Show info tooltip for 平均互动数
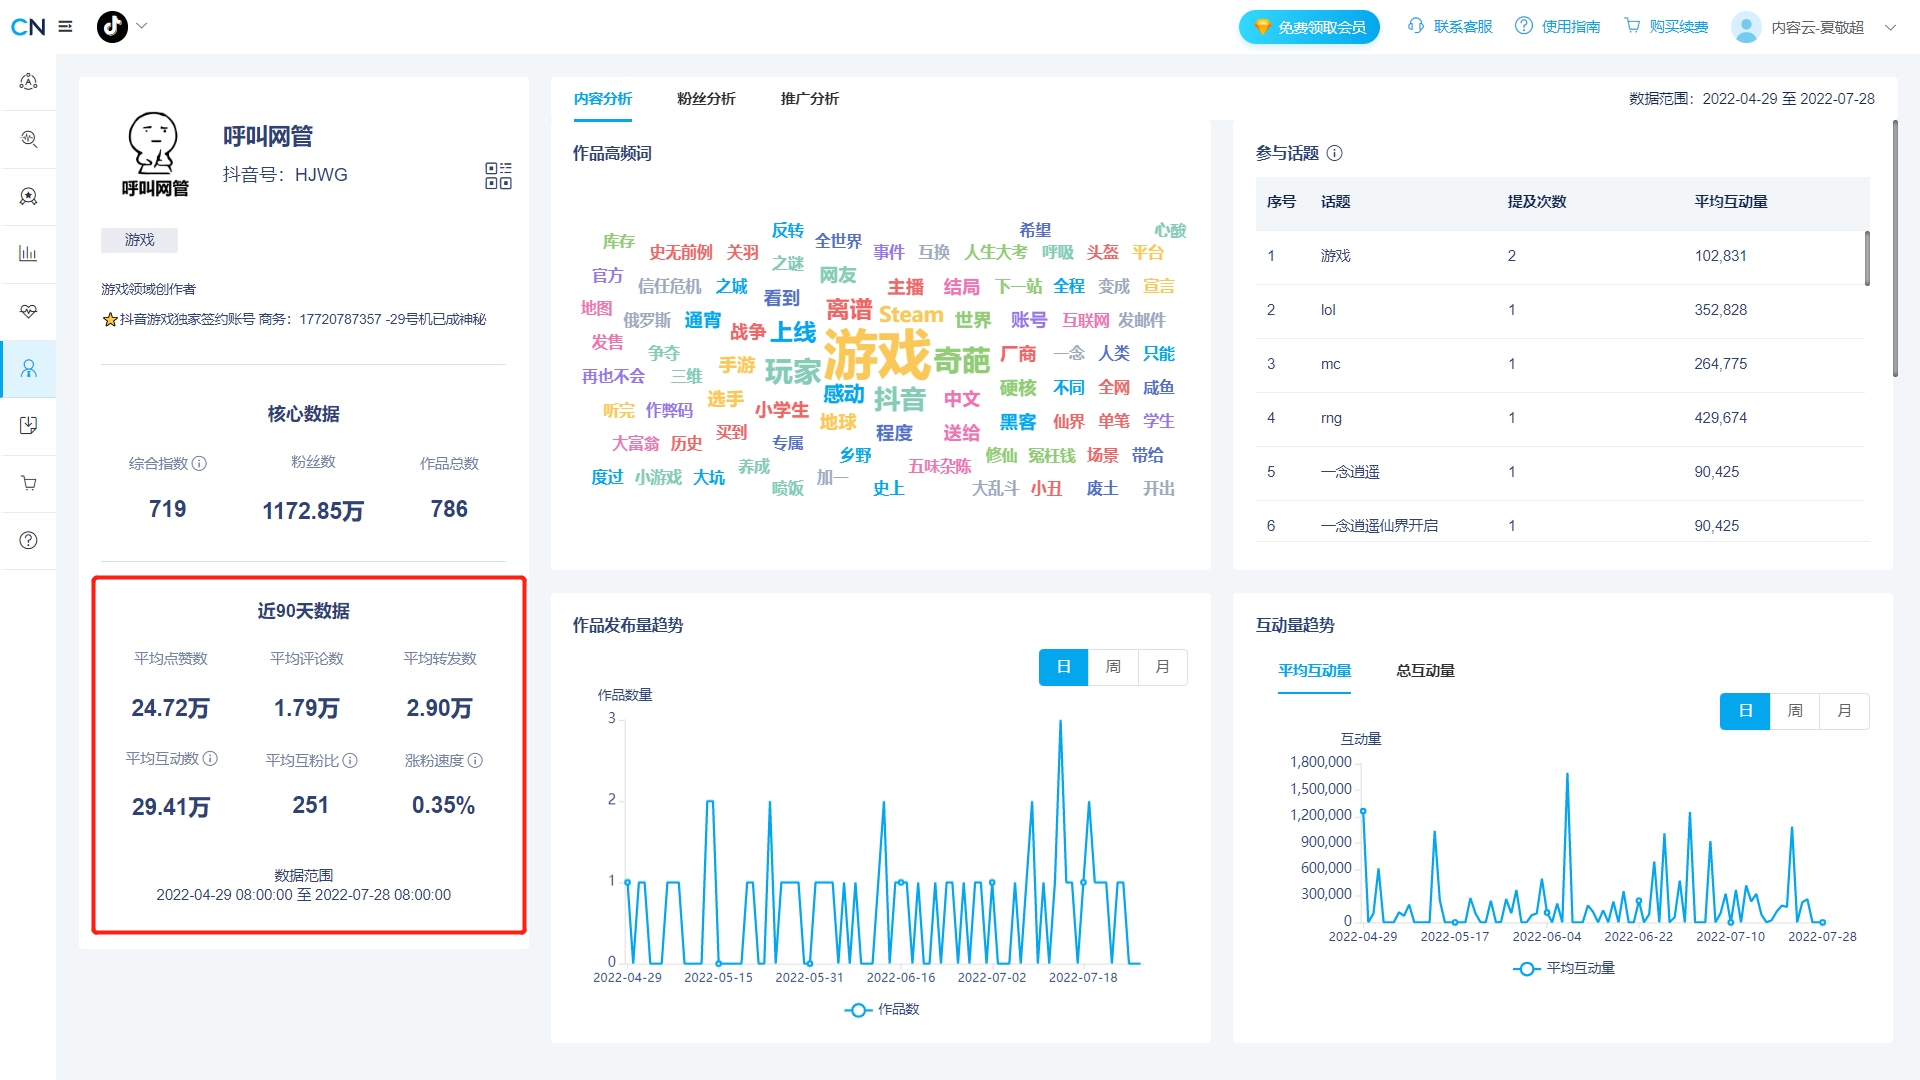Screen dimensions: 1920x1080 click(211, 759)
